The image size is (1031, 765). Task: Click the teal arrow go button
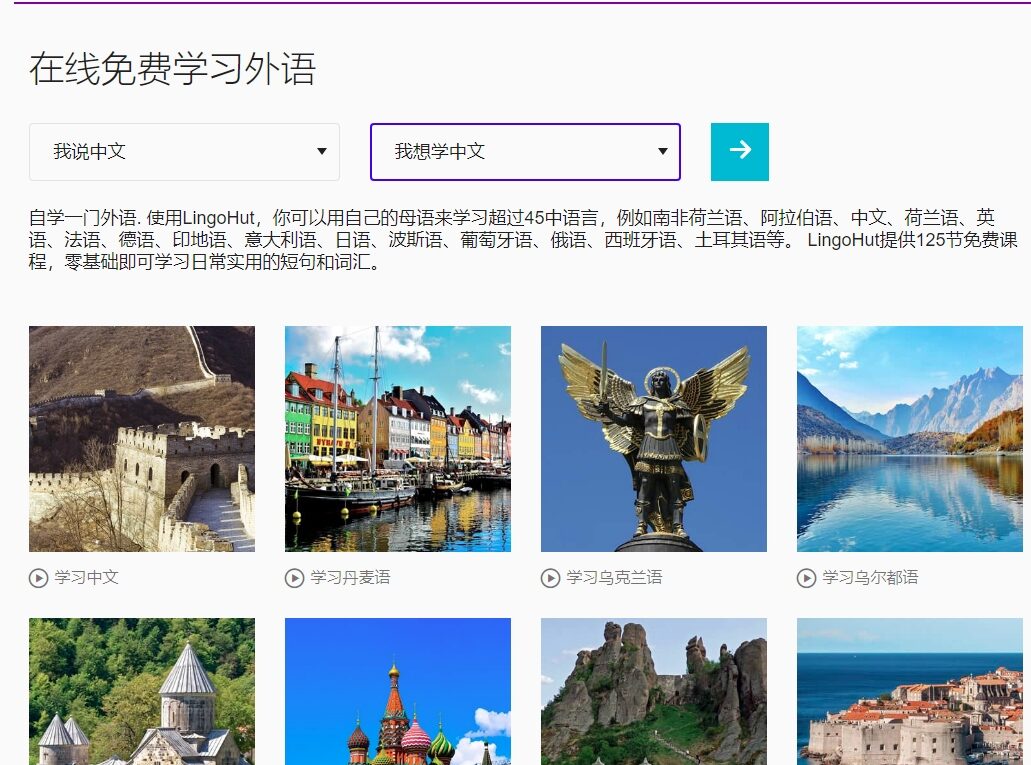[740, 152]
